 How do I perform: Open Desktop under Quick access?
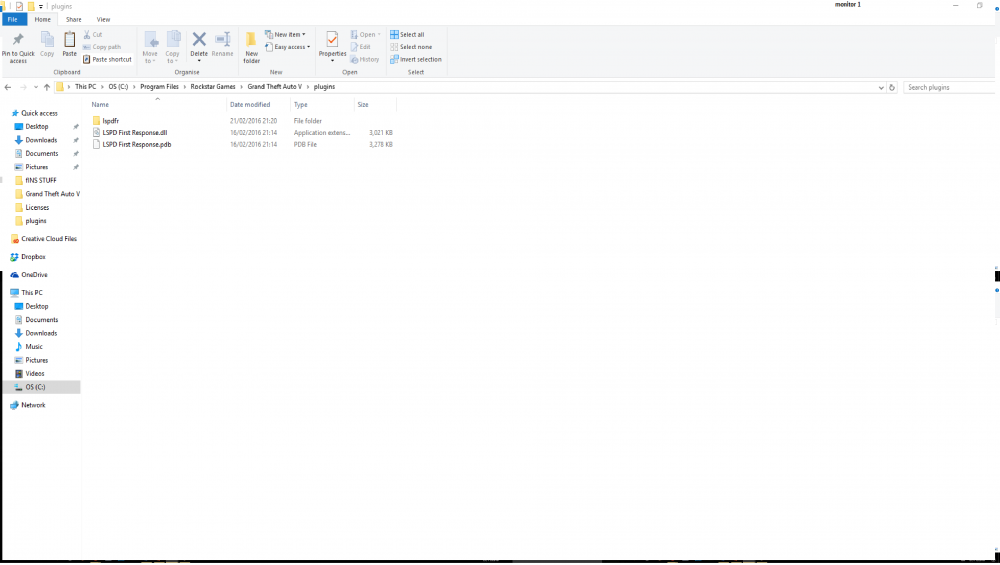click(36, 126)
